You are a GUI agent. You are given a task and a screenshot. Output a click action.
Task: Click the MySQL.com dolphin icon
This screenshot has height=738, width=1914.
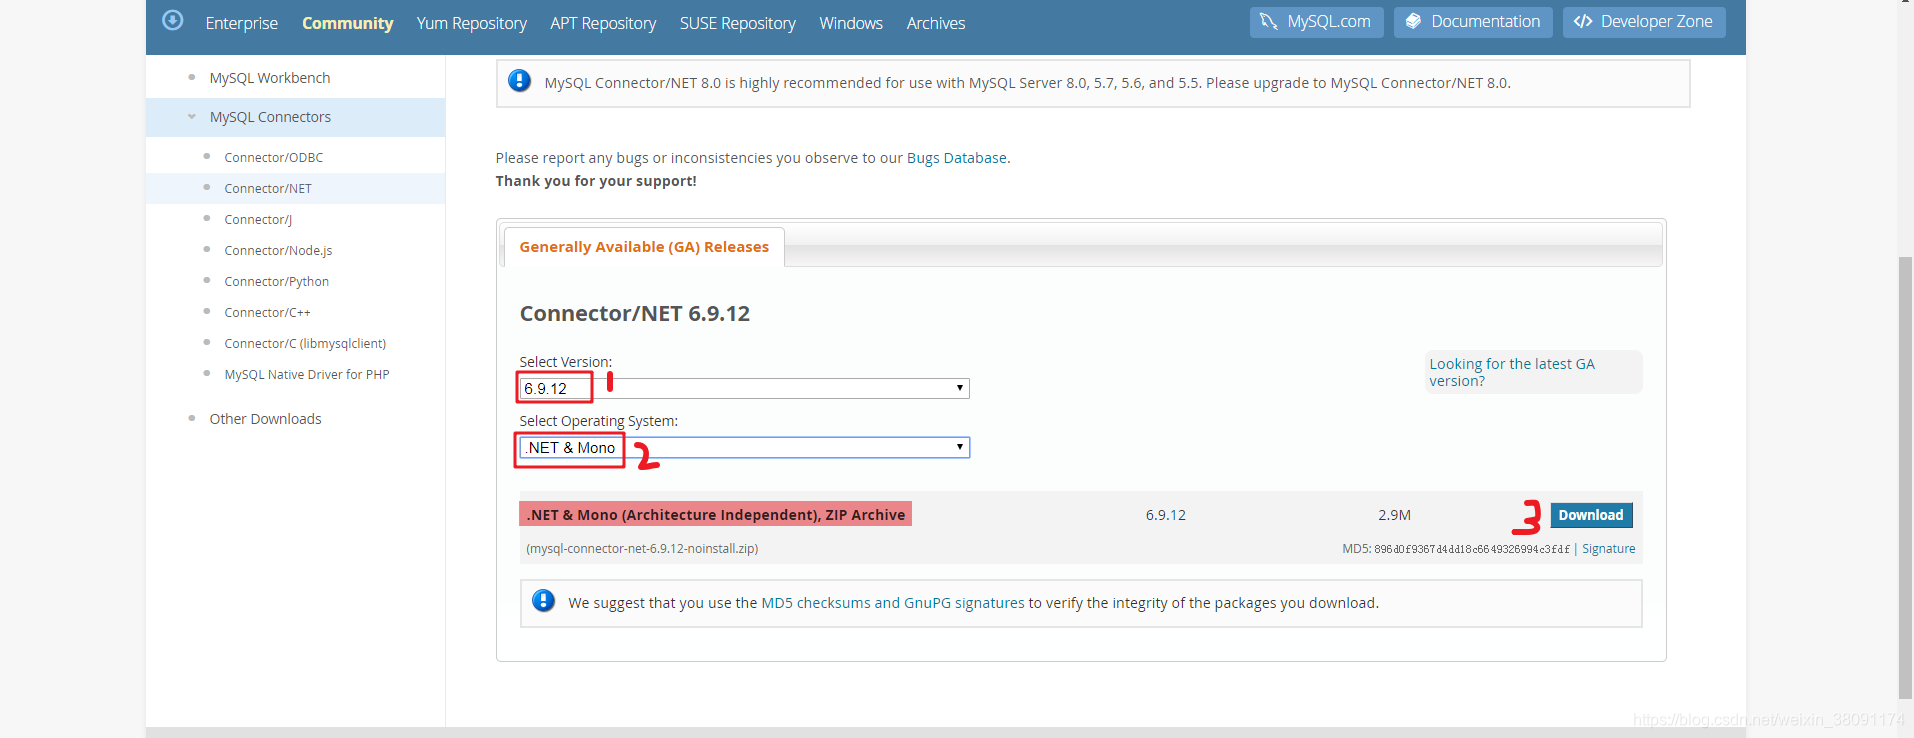pyautogui.click(x=1268, y=21)
